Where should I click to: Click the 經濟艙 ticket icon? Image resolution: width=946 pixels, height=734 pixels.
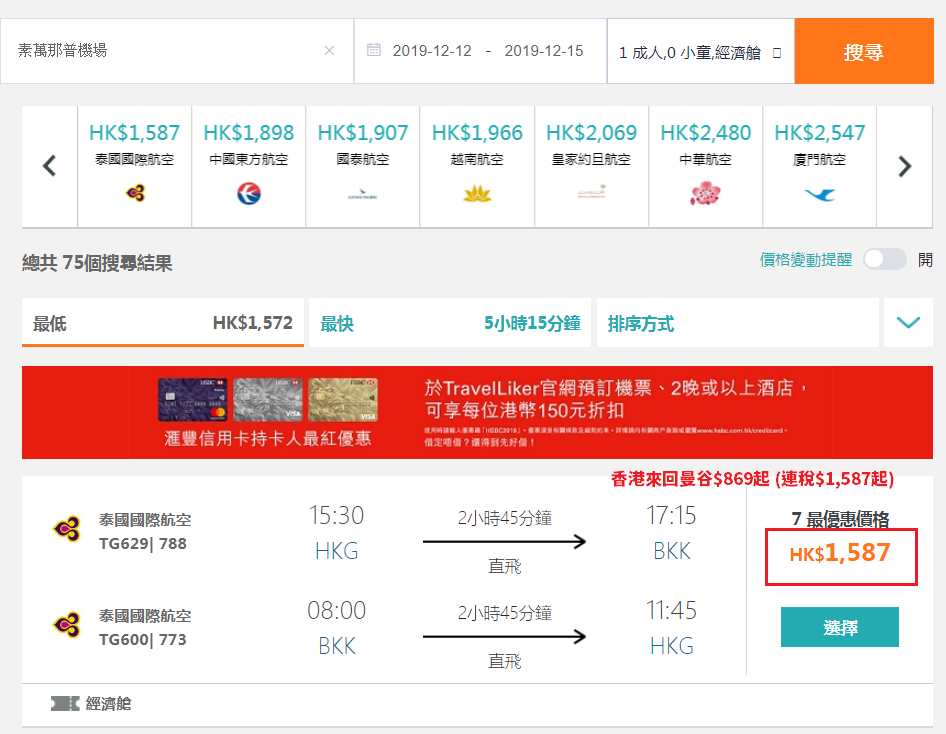click(65, 703)
